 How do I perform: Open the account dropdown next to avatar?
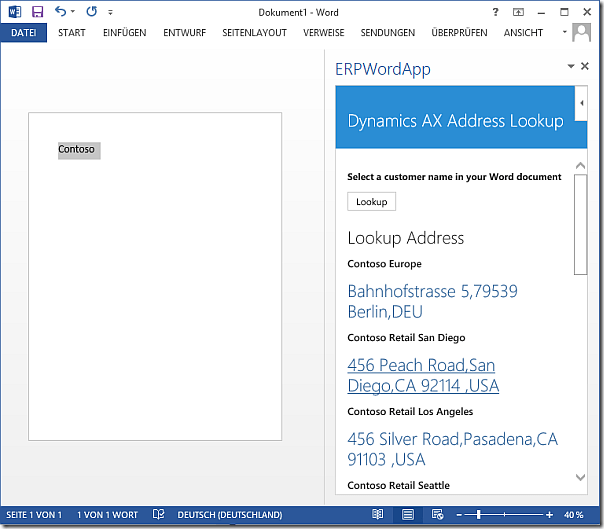click(565, 32)
